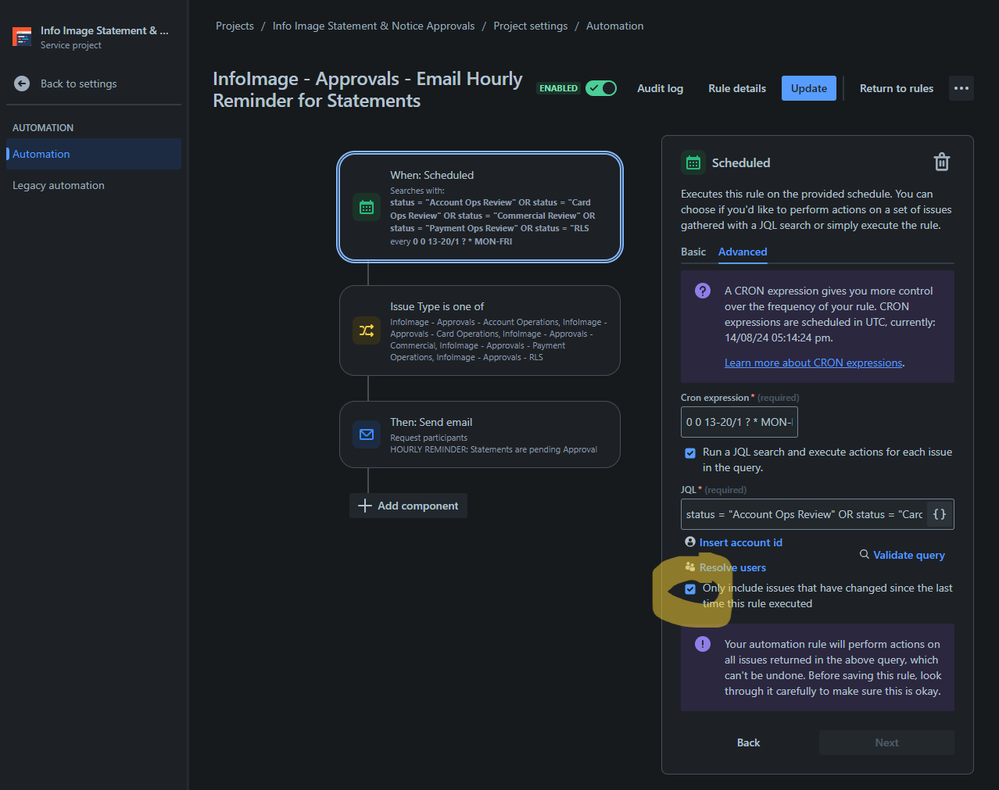Screen dimensions: 999x790
Task: Open Info Image Statement & Notice Approvals breadcrumb
Action: click(x=373, y=26)
